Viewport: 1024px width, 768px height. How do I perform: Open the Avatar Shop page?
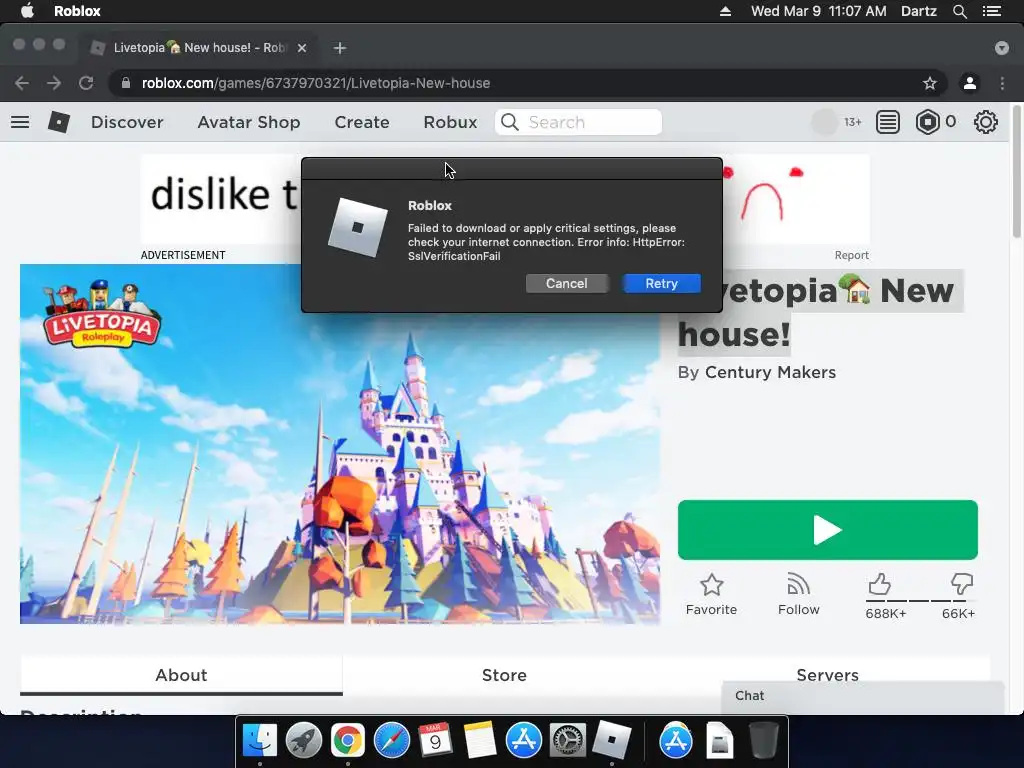click(249, 122)
